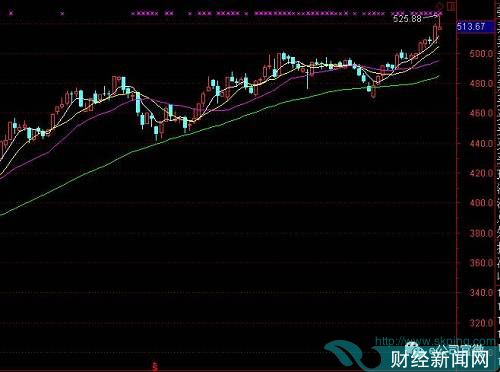Click the 400.0 price axis label
500x372 pixels.
pos(481,203)
